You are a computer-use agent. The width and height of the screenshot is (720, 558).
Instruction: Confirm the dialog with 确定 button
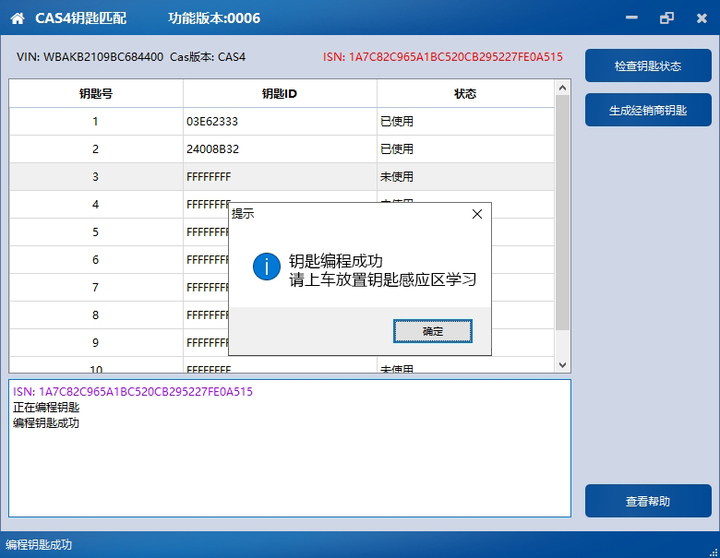(x=433, y=331)
